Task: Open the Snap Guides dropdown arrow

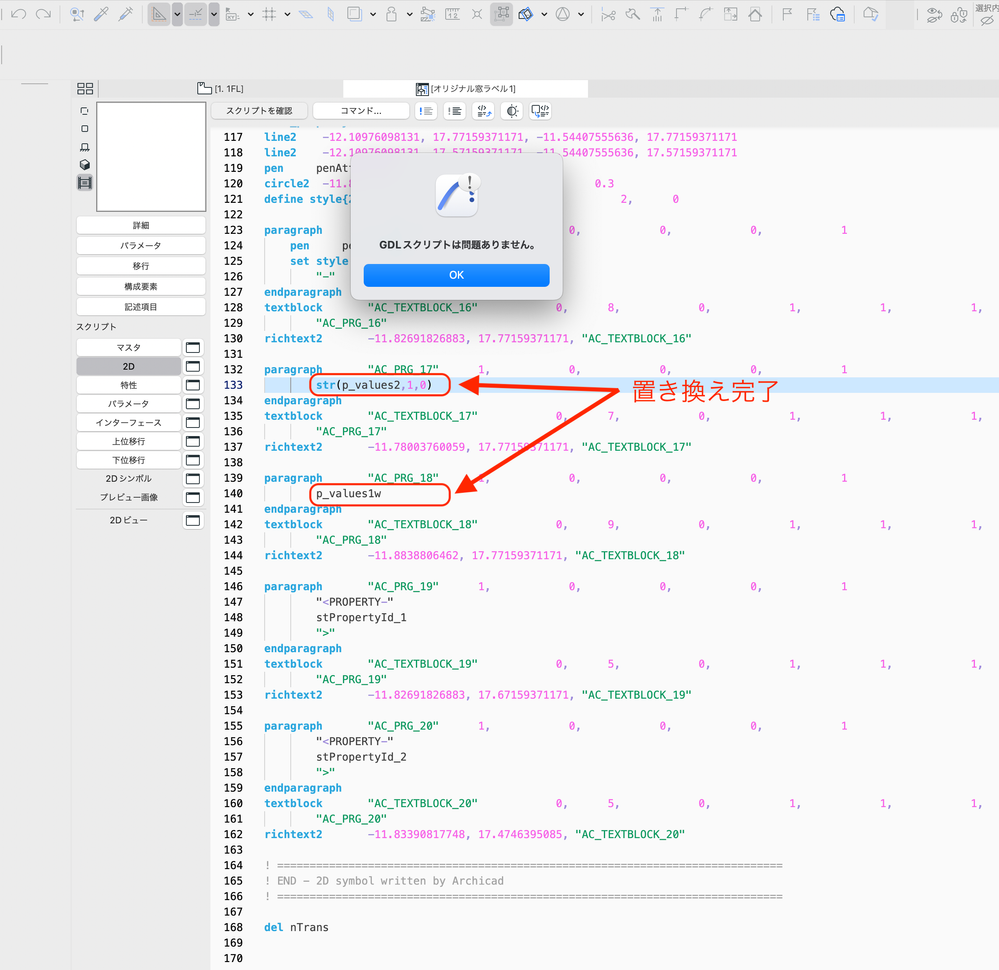Action: (214, 14)
